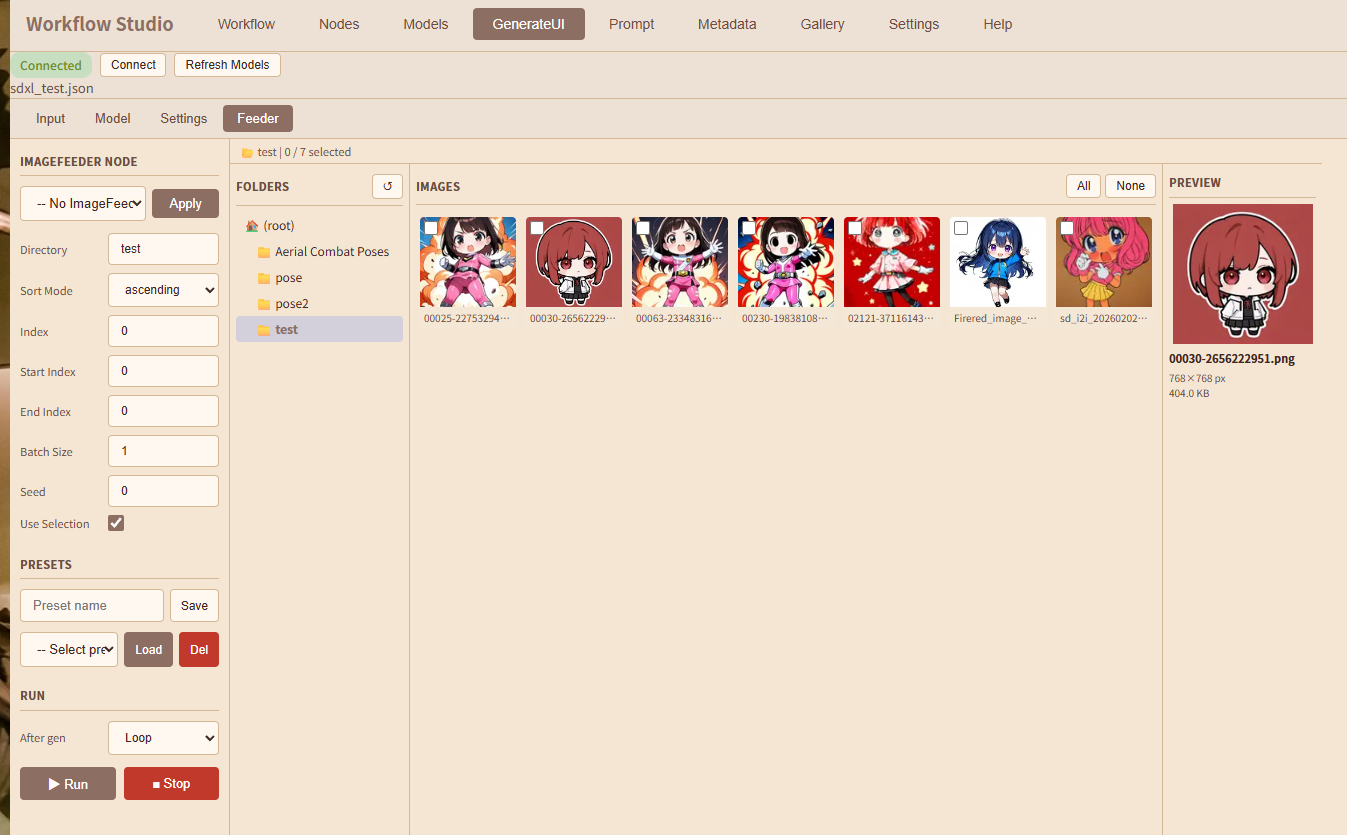Click the pose2 folder icon

[x=264, y=304]
